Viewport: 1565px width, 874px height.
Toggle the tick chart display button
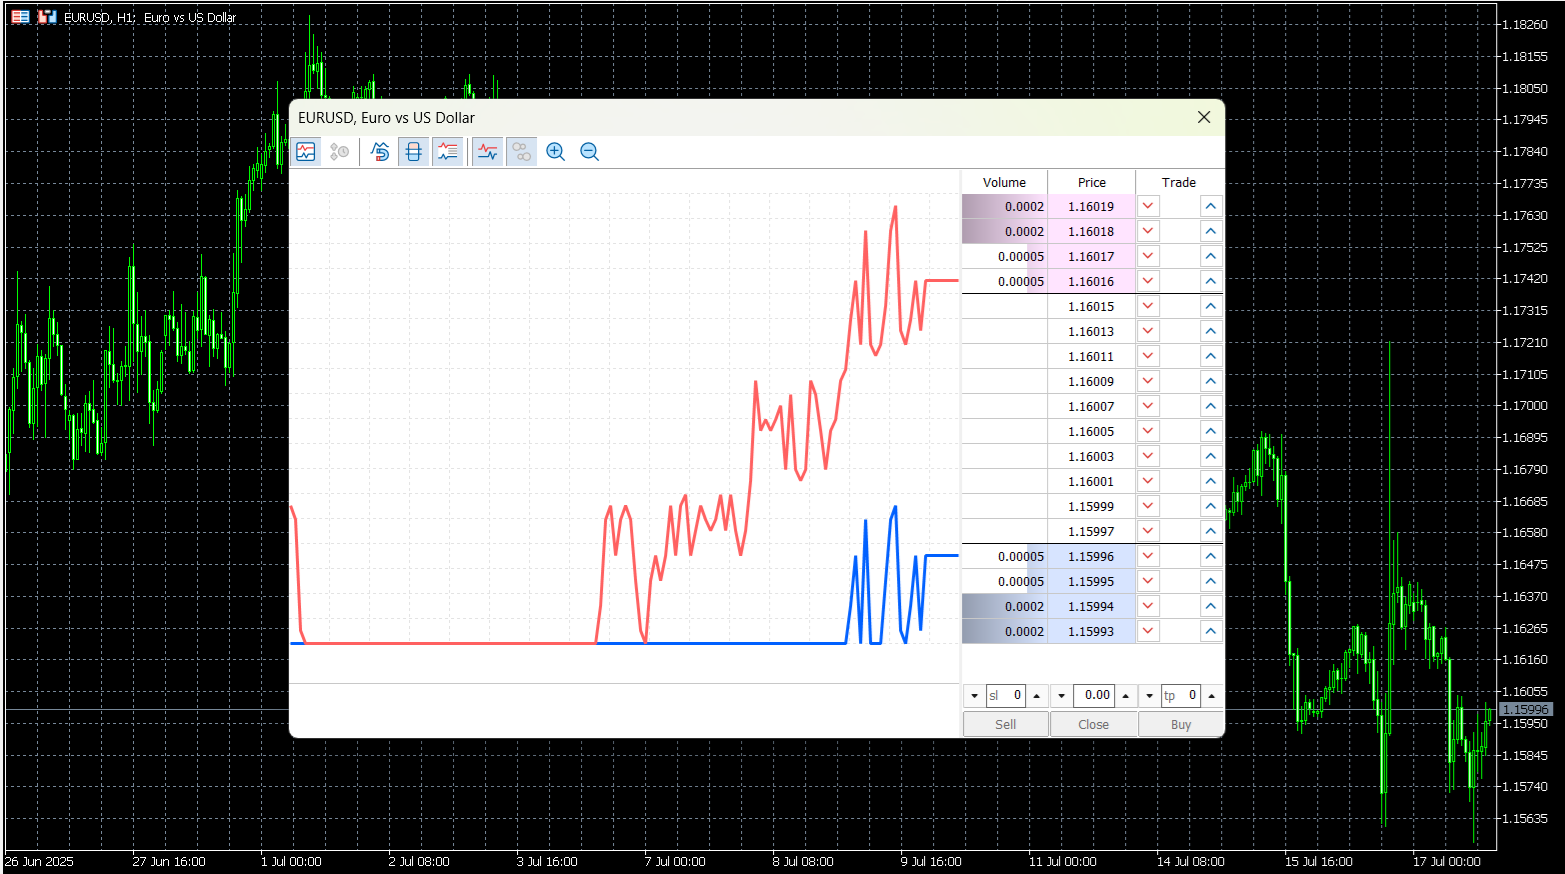coord(306,152)
